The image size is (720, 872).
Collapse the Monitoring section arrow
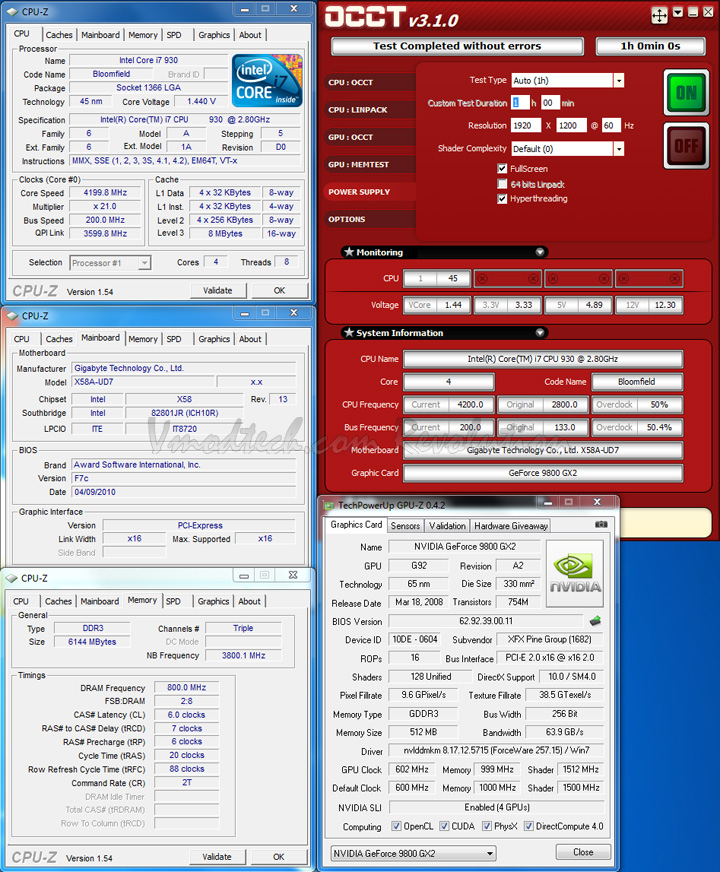point(540,252)
